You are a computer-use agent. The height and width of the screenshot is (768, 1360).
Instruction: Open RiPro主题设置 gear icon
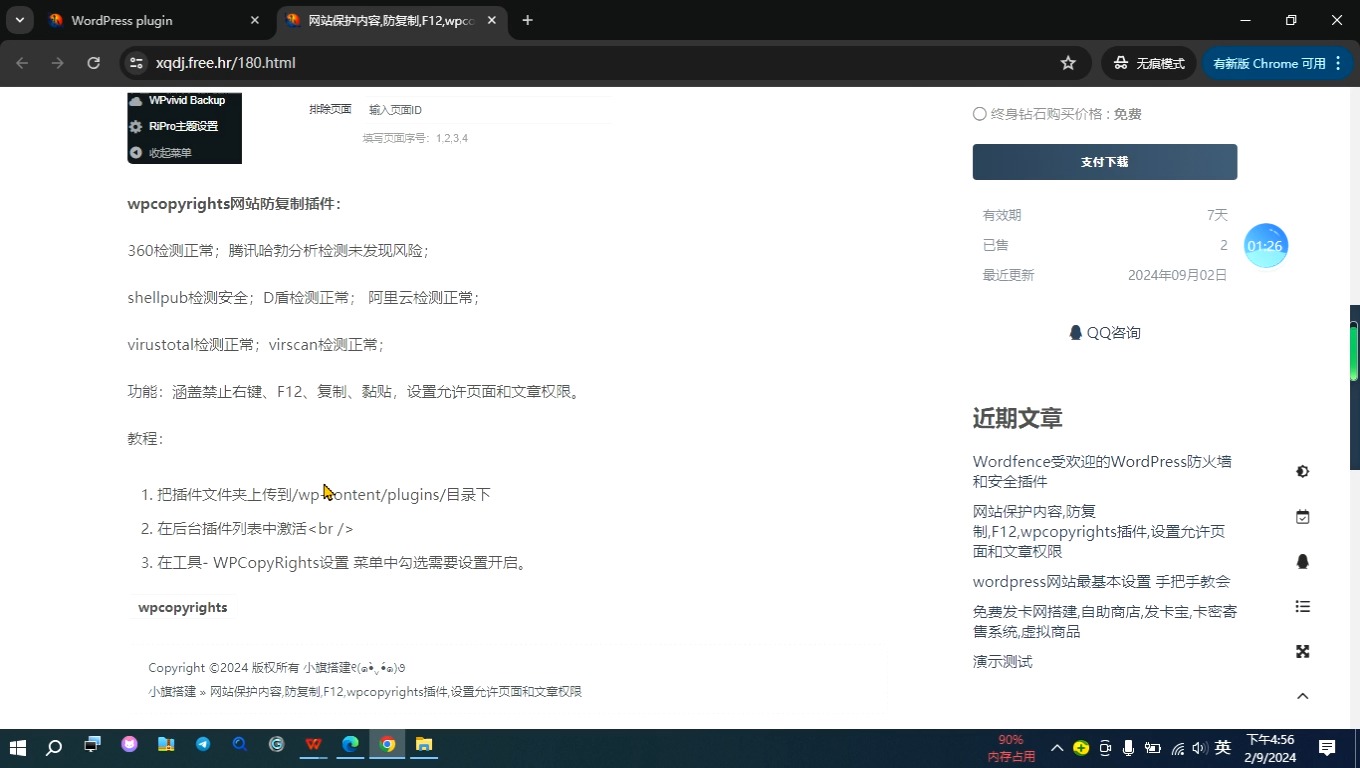pyautogui.click(x=136, y=127)
